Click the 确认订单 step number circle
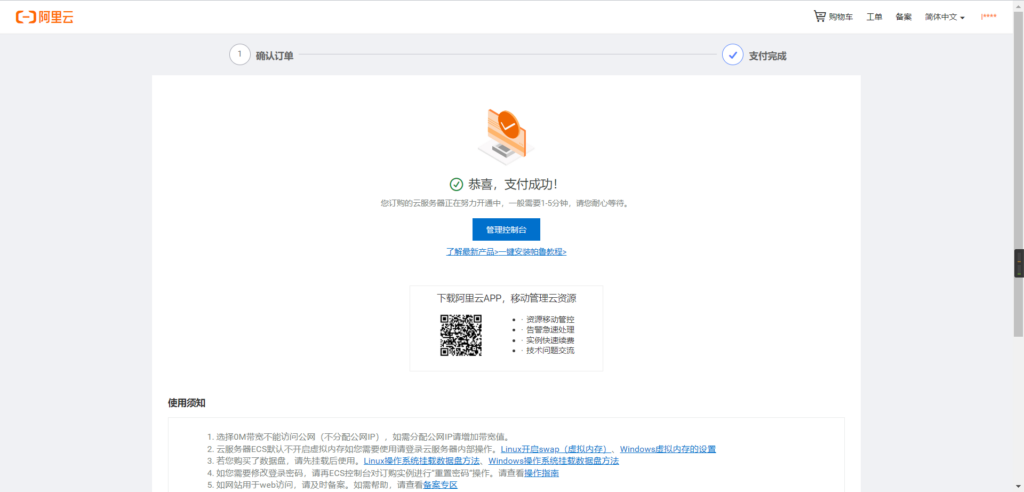This screenshot has width=1024, height=492. tap(240, 55)
